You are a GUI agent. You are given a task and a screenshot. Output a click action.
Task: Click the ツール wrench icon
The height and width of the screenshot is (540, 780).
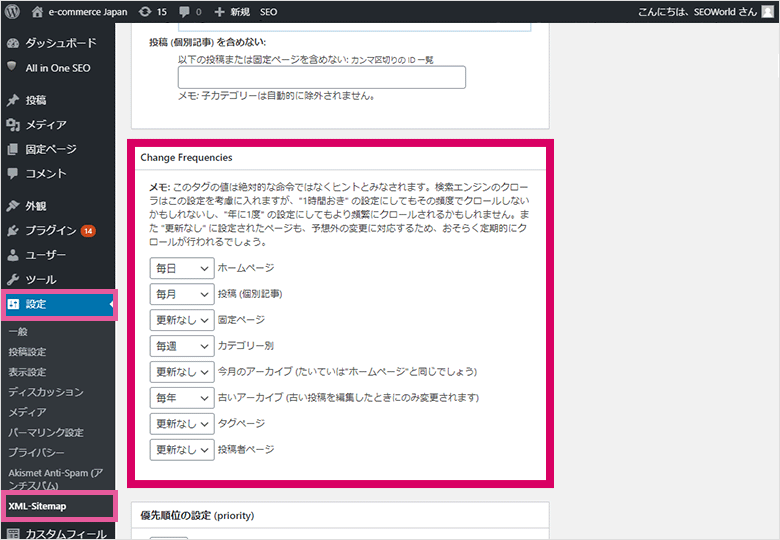coord(13,279)
